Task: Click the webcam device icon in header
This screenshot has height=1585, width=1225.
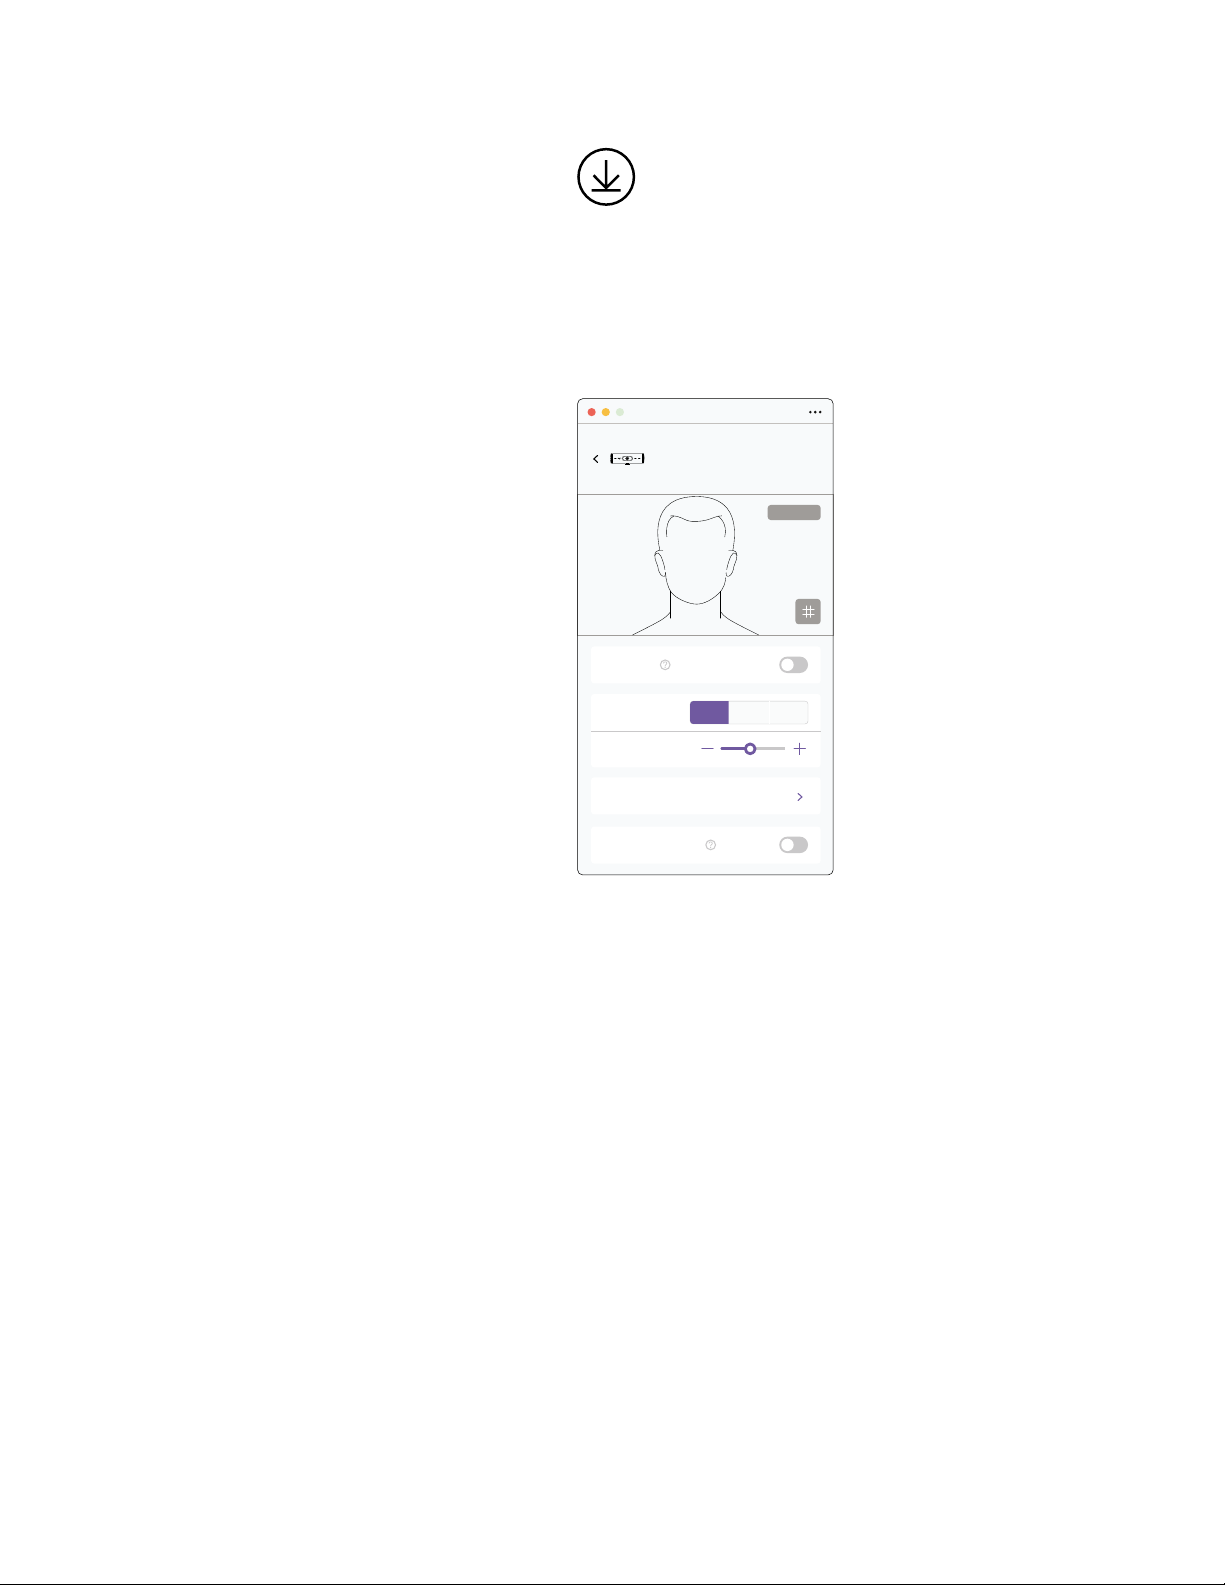Action: tap(627, 459)
